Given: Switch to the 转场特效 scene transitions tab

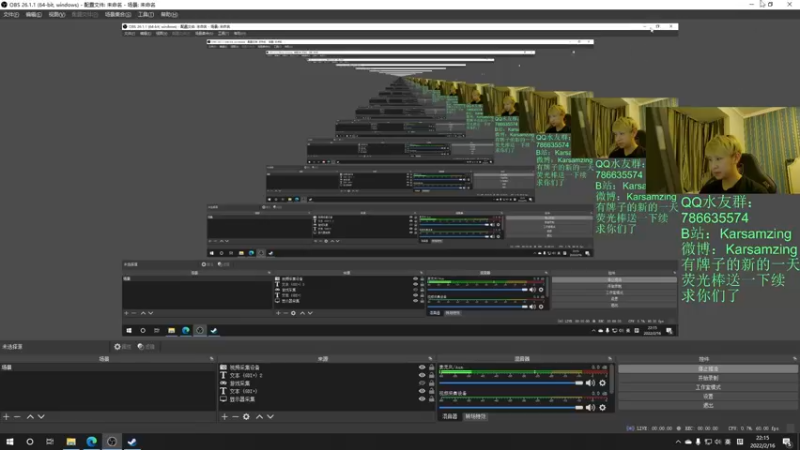Looking at the screenshot, I should point(475,417).
